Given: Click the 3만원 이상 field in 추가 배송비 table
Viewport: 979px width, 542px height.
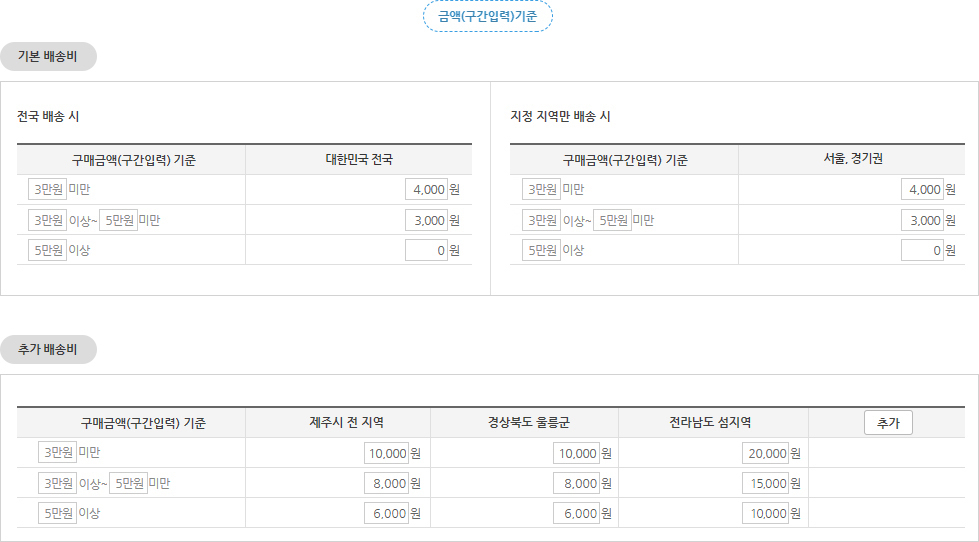Looking at the screenshot, I should tap(57, 483).
